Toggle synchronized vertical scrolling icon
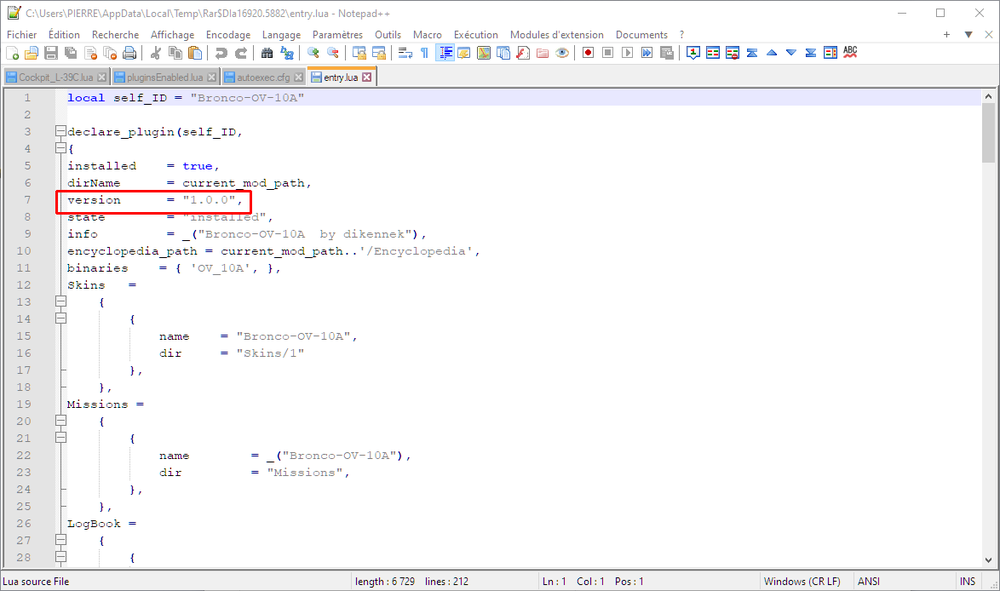The height and width of the screenshot is (591, 1000). click(359, 53)
